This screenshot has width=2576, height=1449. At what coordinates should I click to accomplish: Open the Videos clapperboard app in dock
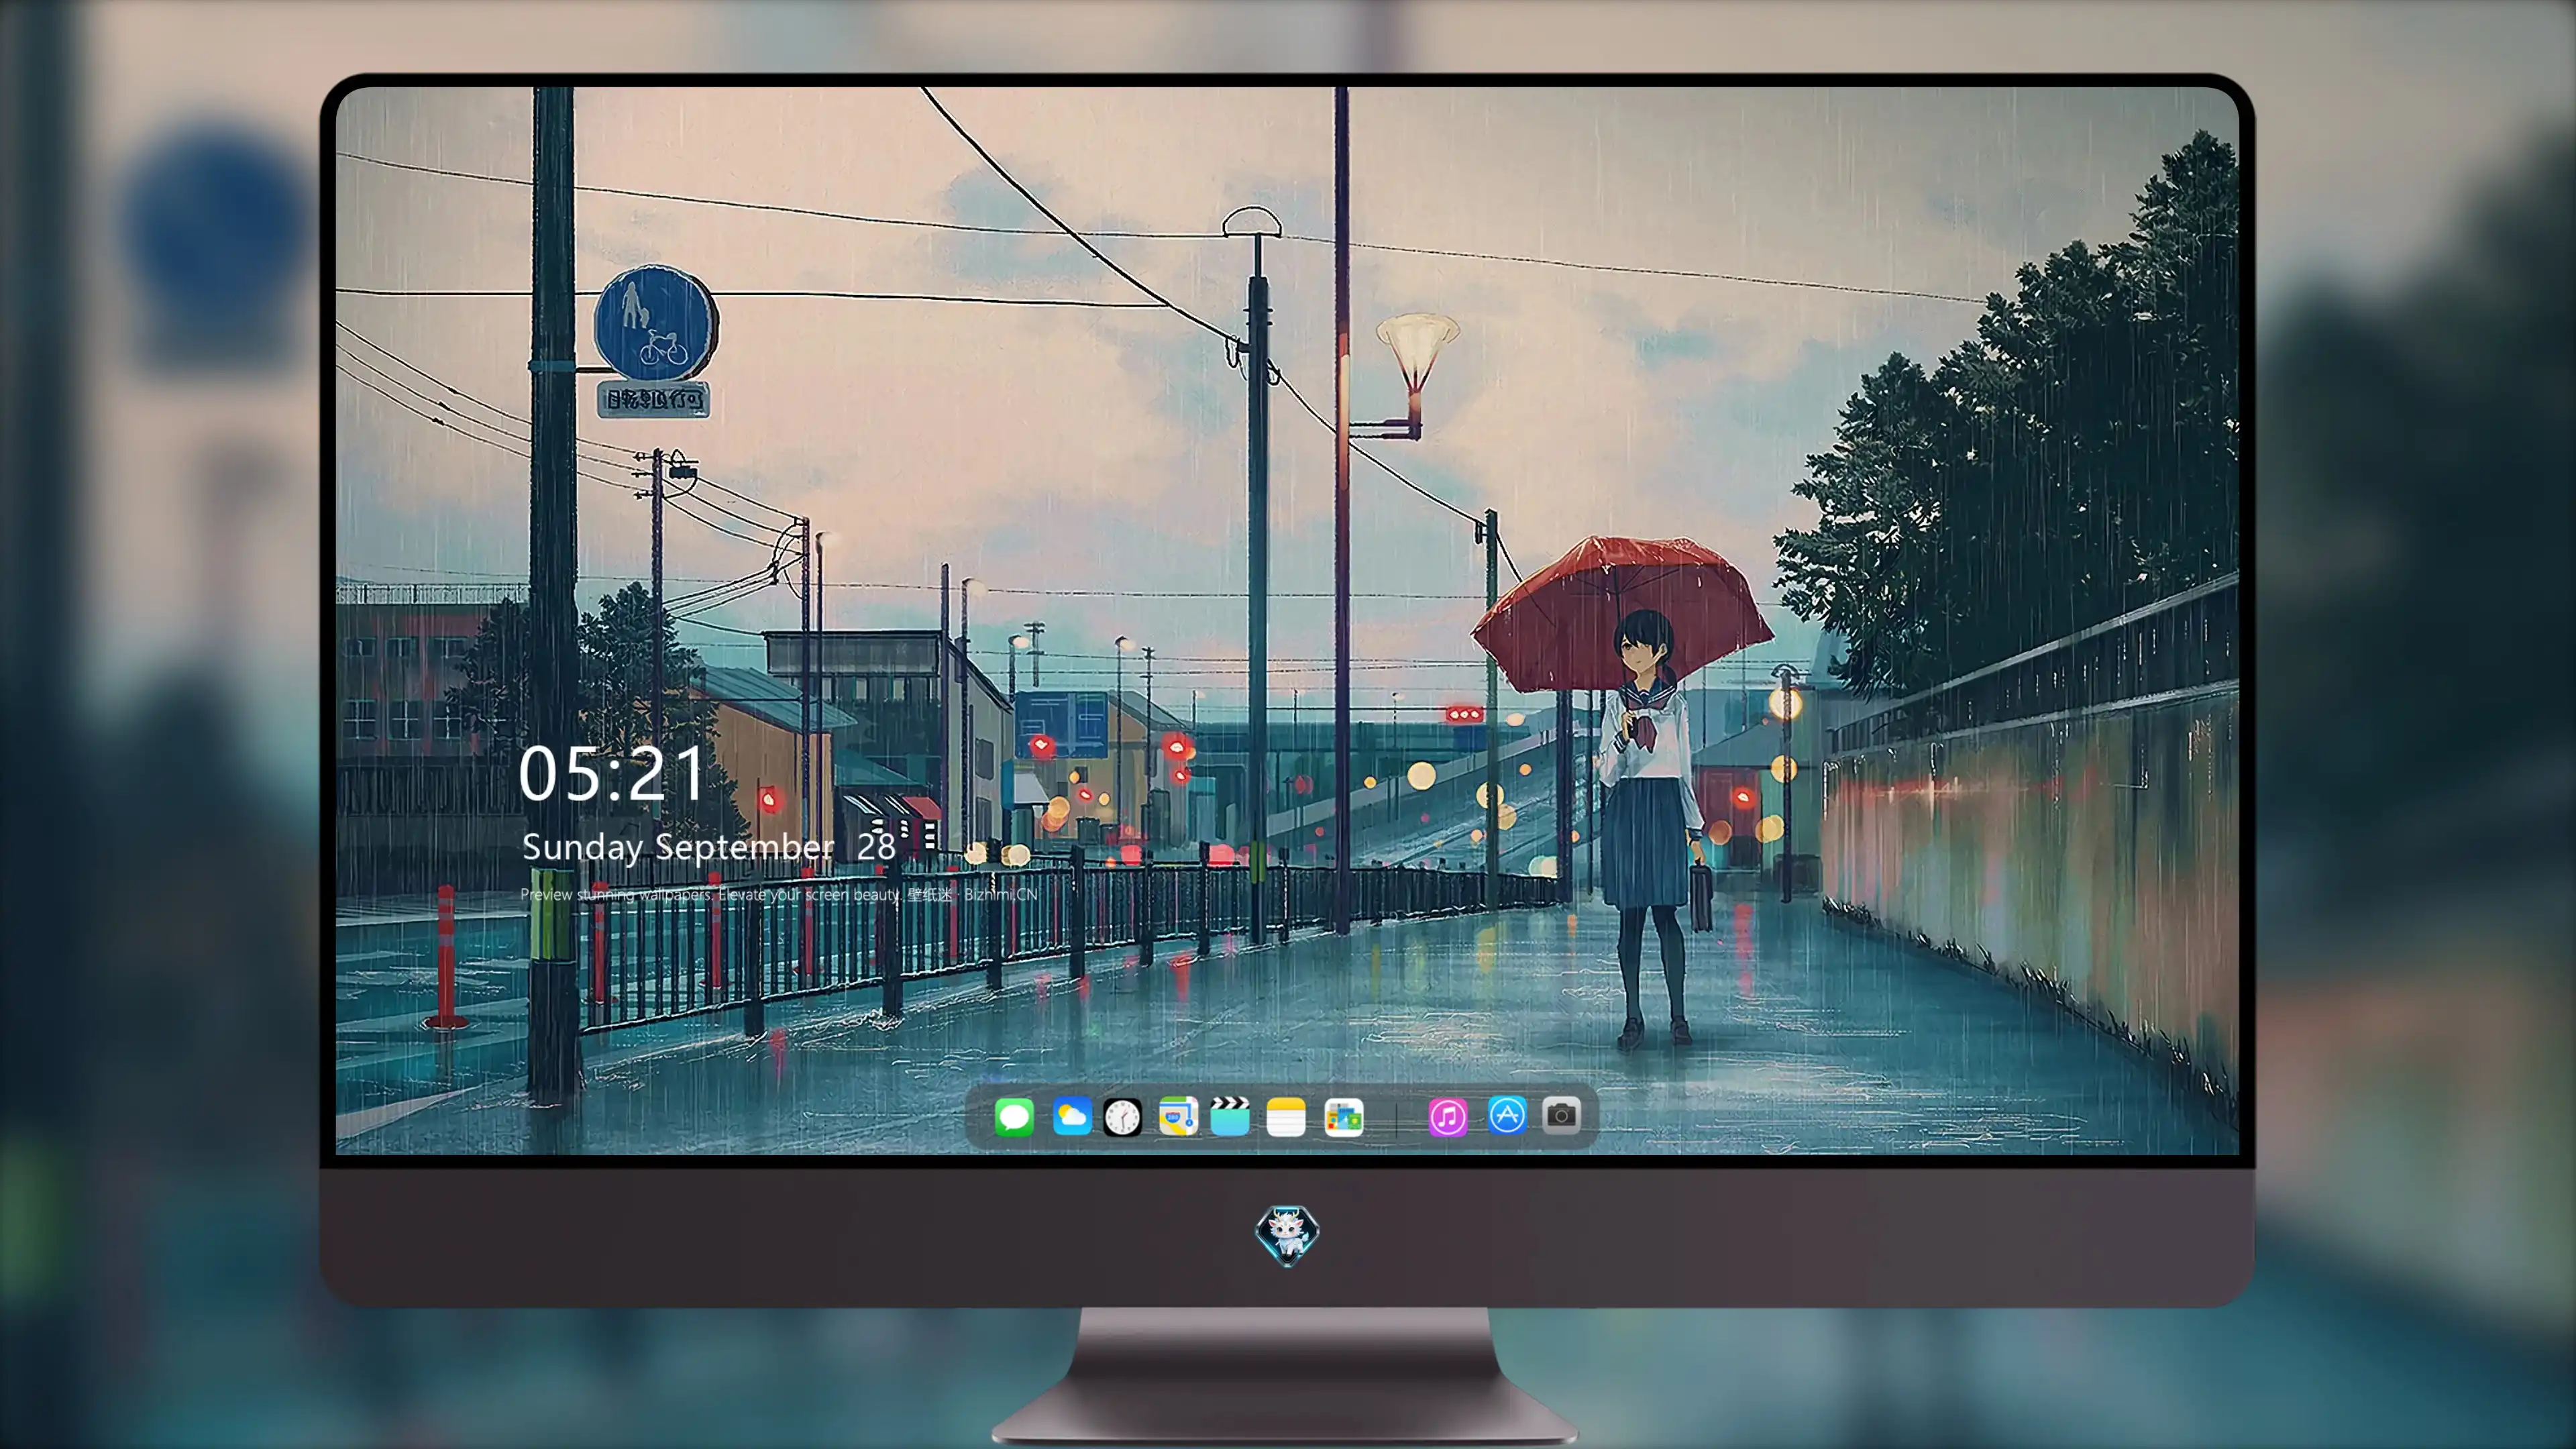(1230, 1116)
